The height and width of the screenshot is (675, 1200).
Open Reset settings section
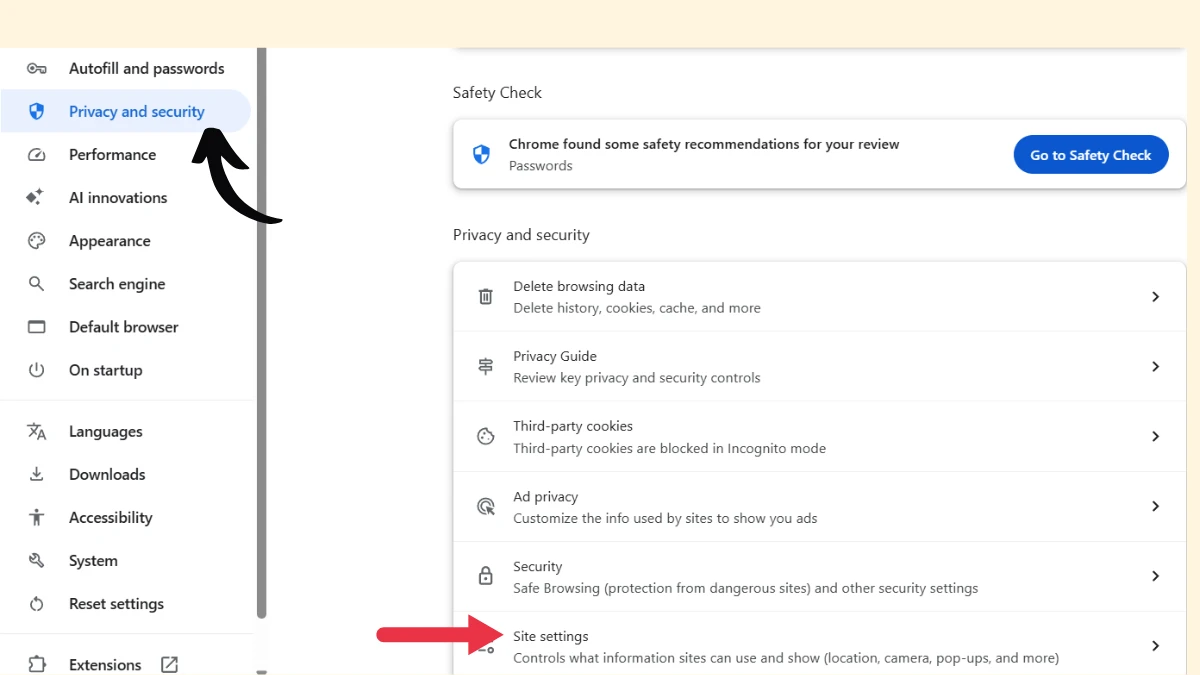125,604
